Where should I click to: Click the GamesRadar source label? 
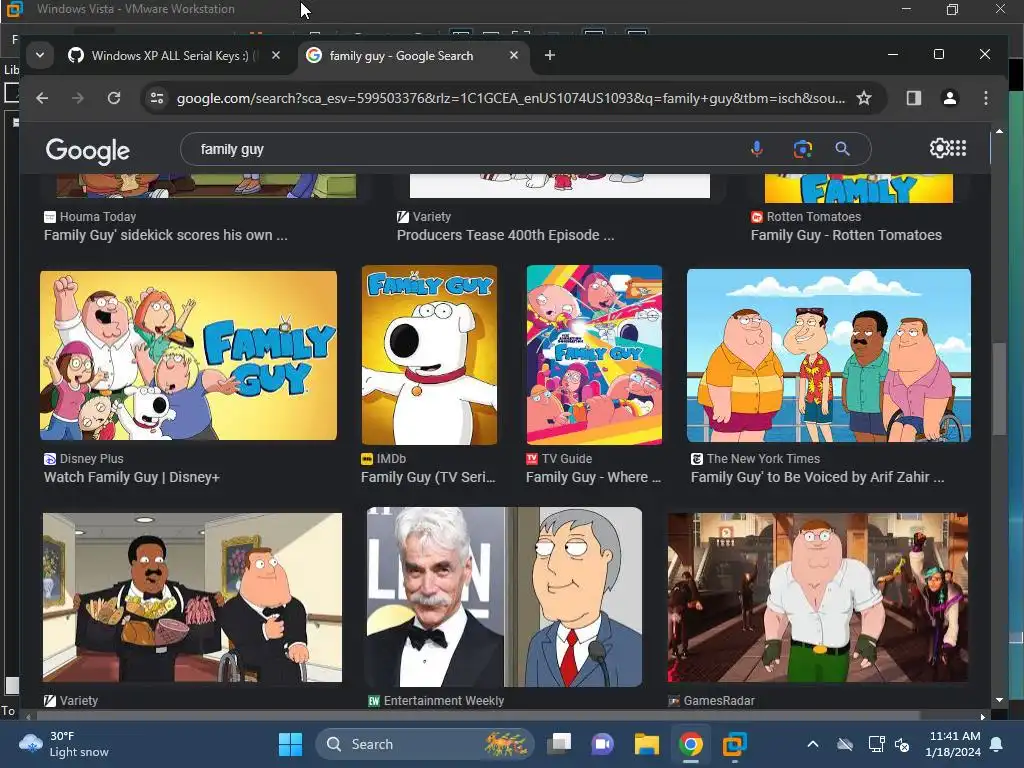tap(719, 701)
